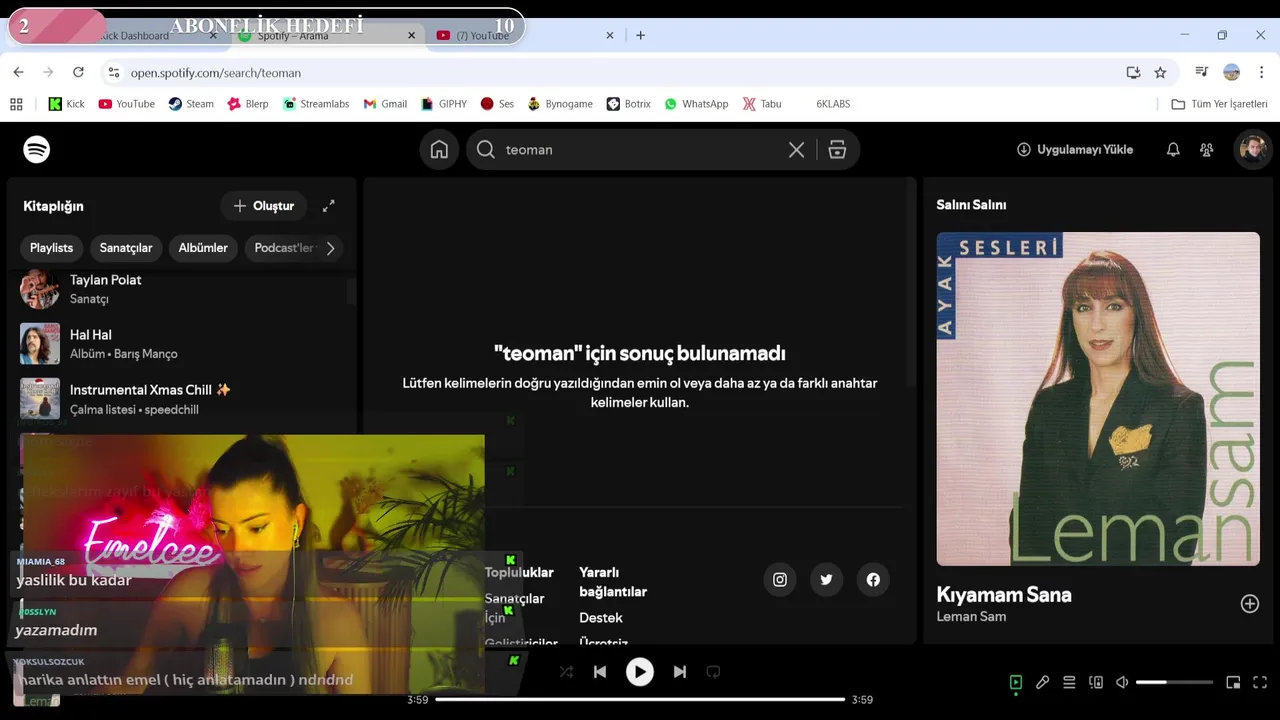Click the song progress bar
1280x720 pixels.
[640, 700]
